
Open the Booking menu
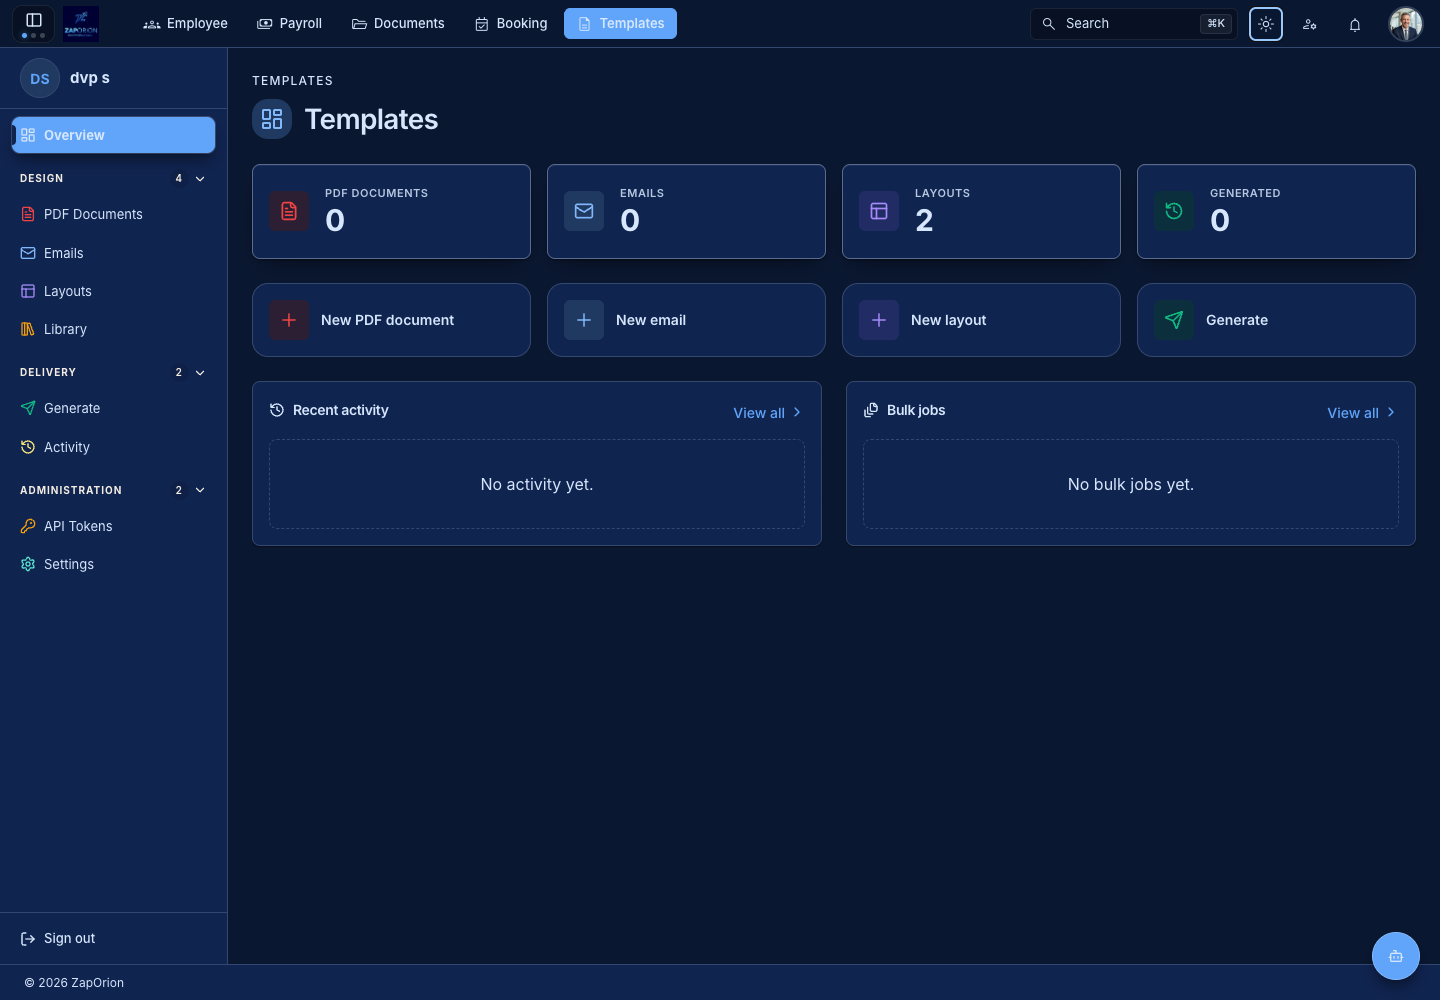pyautogui.click(x=511, y=23)
